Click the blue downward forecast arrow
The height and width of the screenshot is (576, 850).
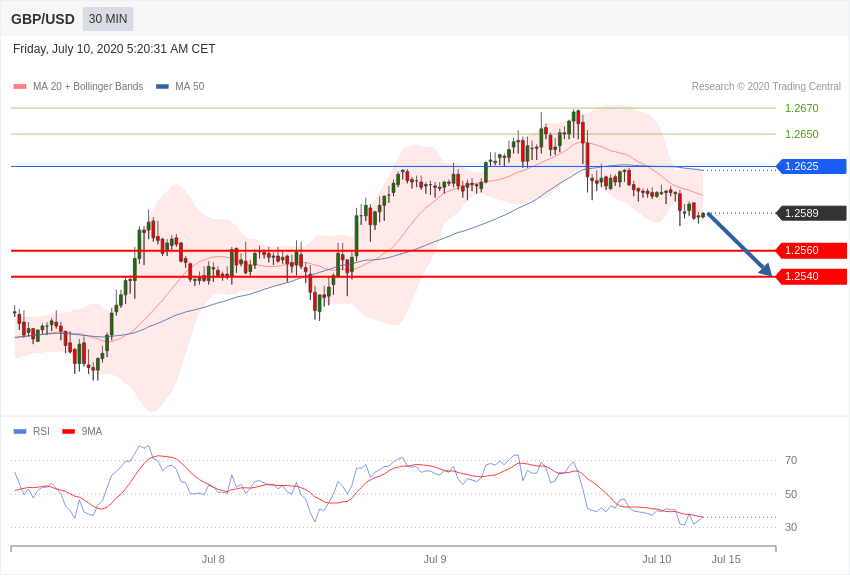coord(740,245)
